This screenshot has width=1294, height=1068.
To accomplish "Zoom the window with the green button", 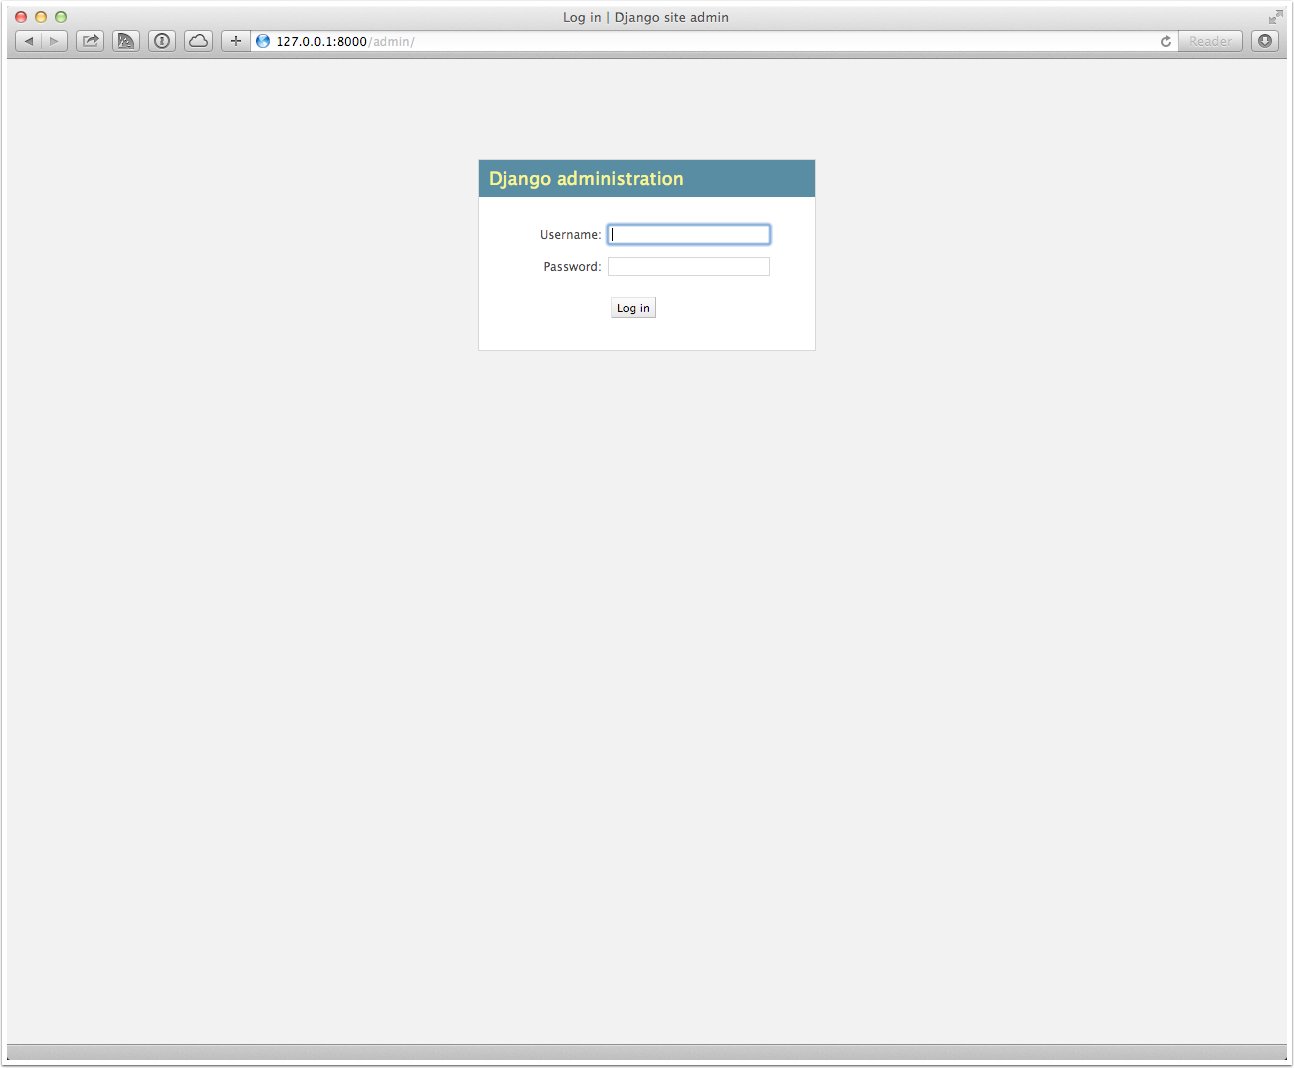I will coord(61,17).
